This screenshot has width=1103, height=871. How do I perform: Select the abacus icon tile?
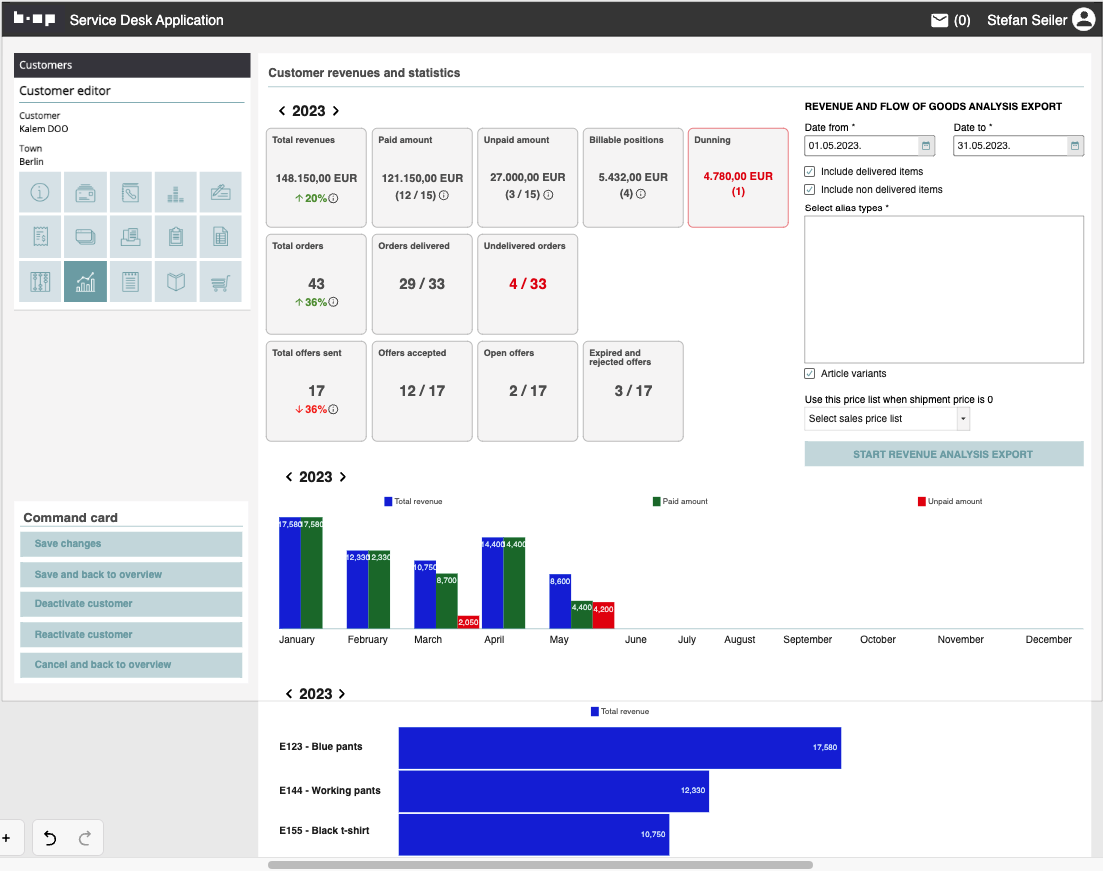pos(40,282)
